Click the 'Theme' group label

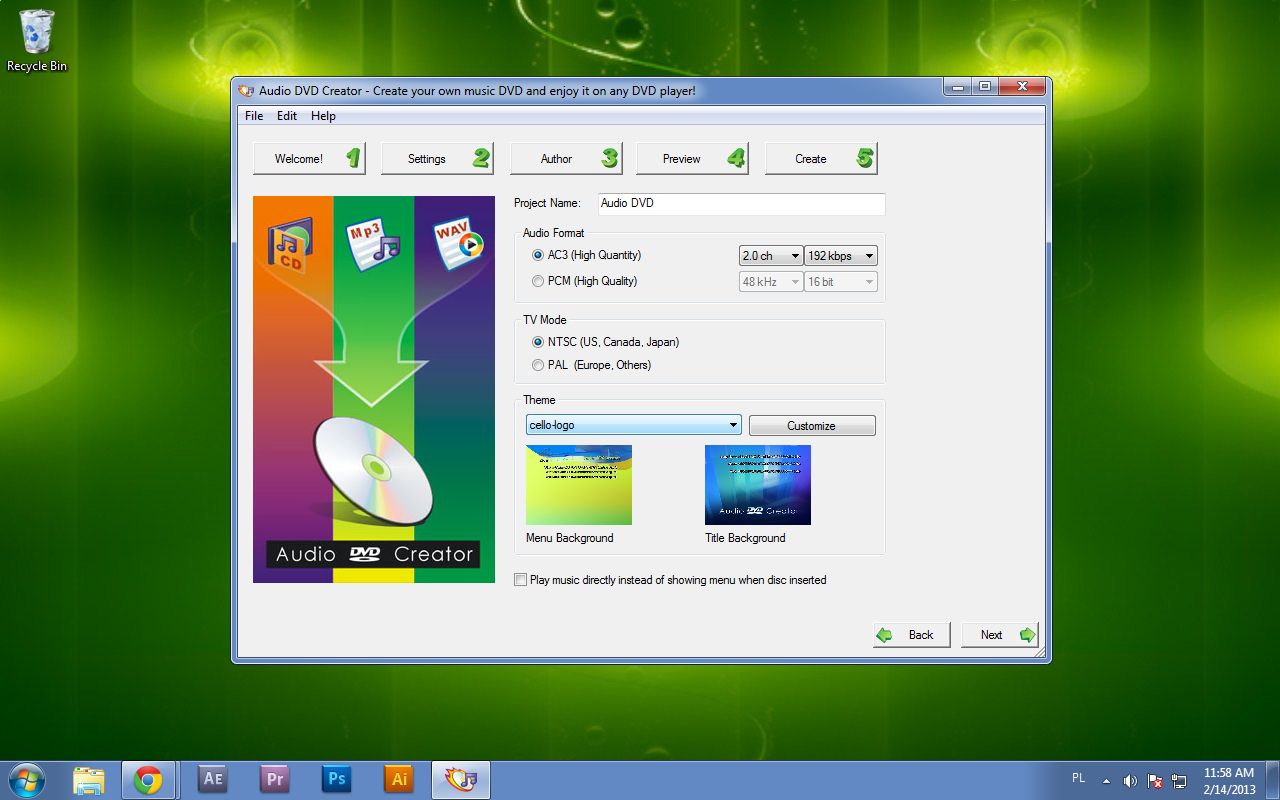tap(539, 400)
